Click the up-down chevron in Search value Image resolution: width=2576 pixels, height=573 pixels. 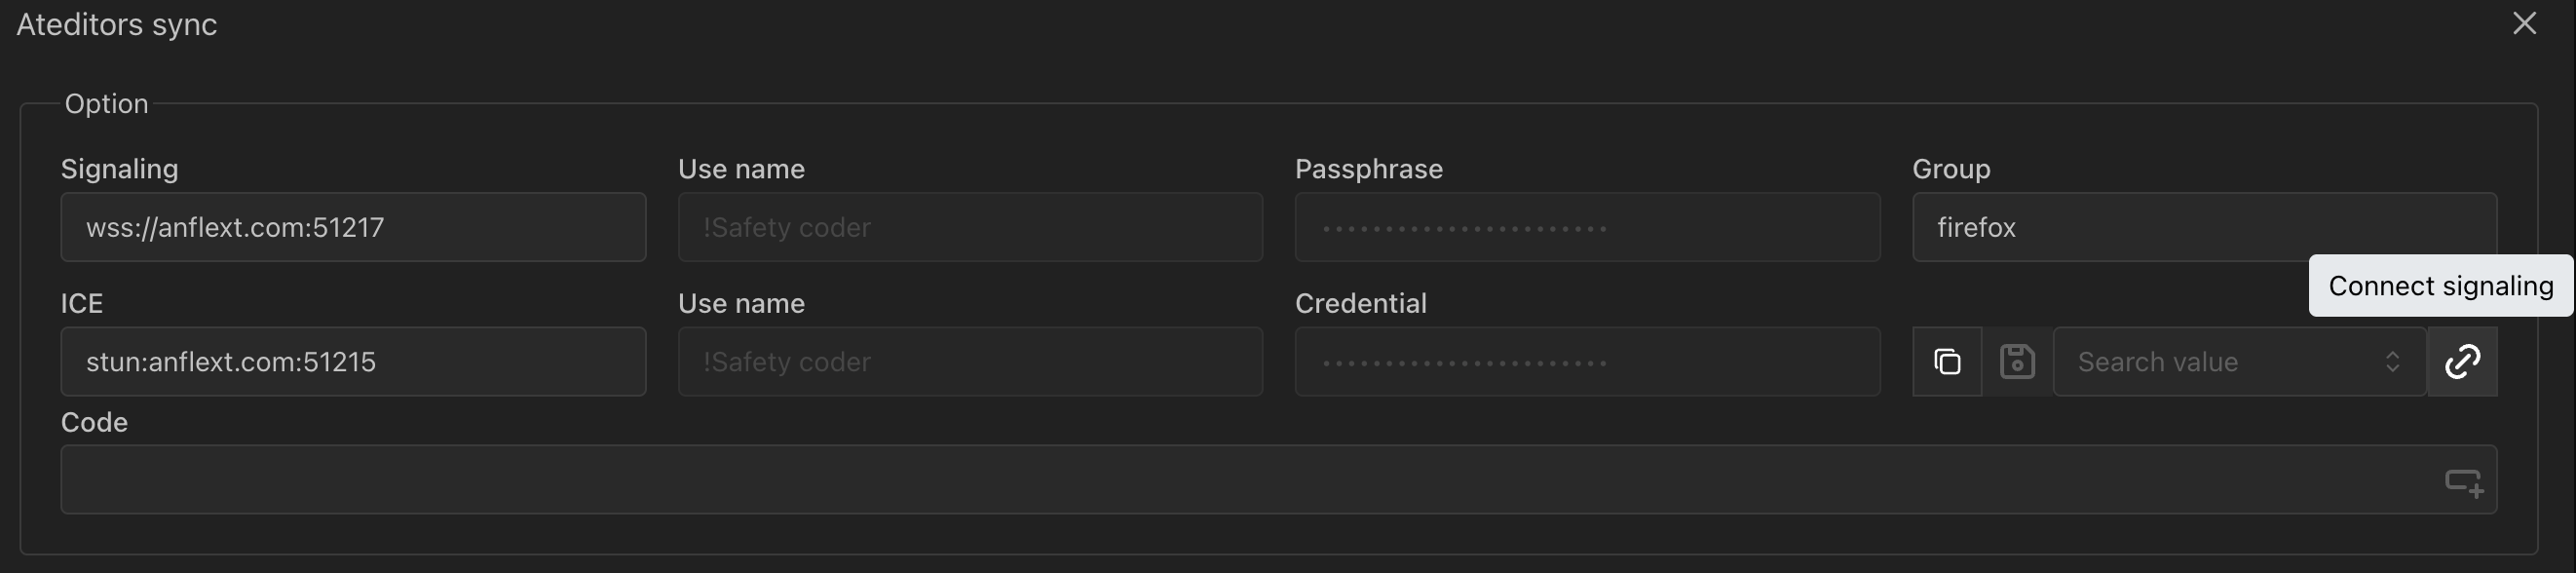point(2392,361)
